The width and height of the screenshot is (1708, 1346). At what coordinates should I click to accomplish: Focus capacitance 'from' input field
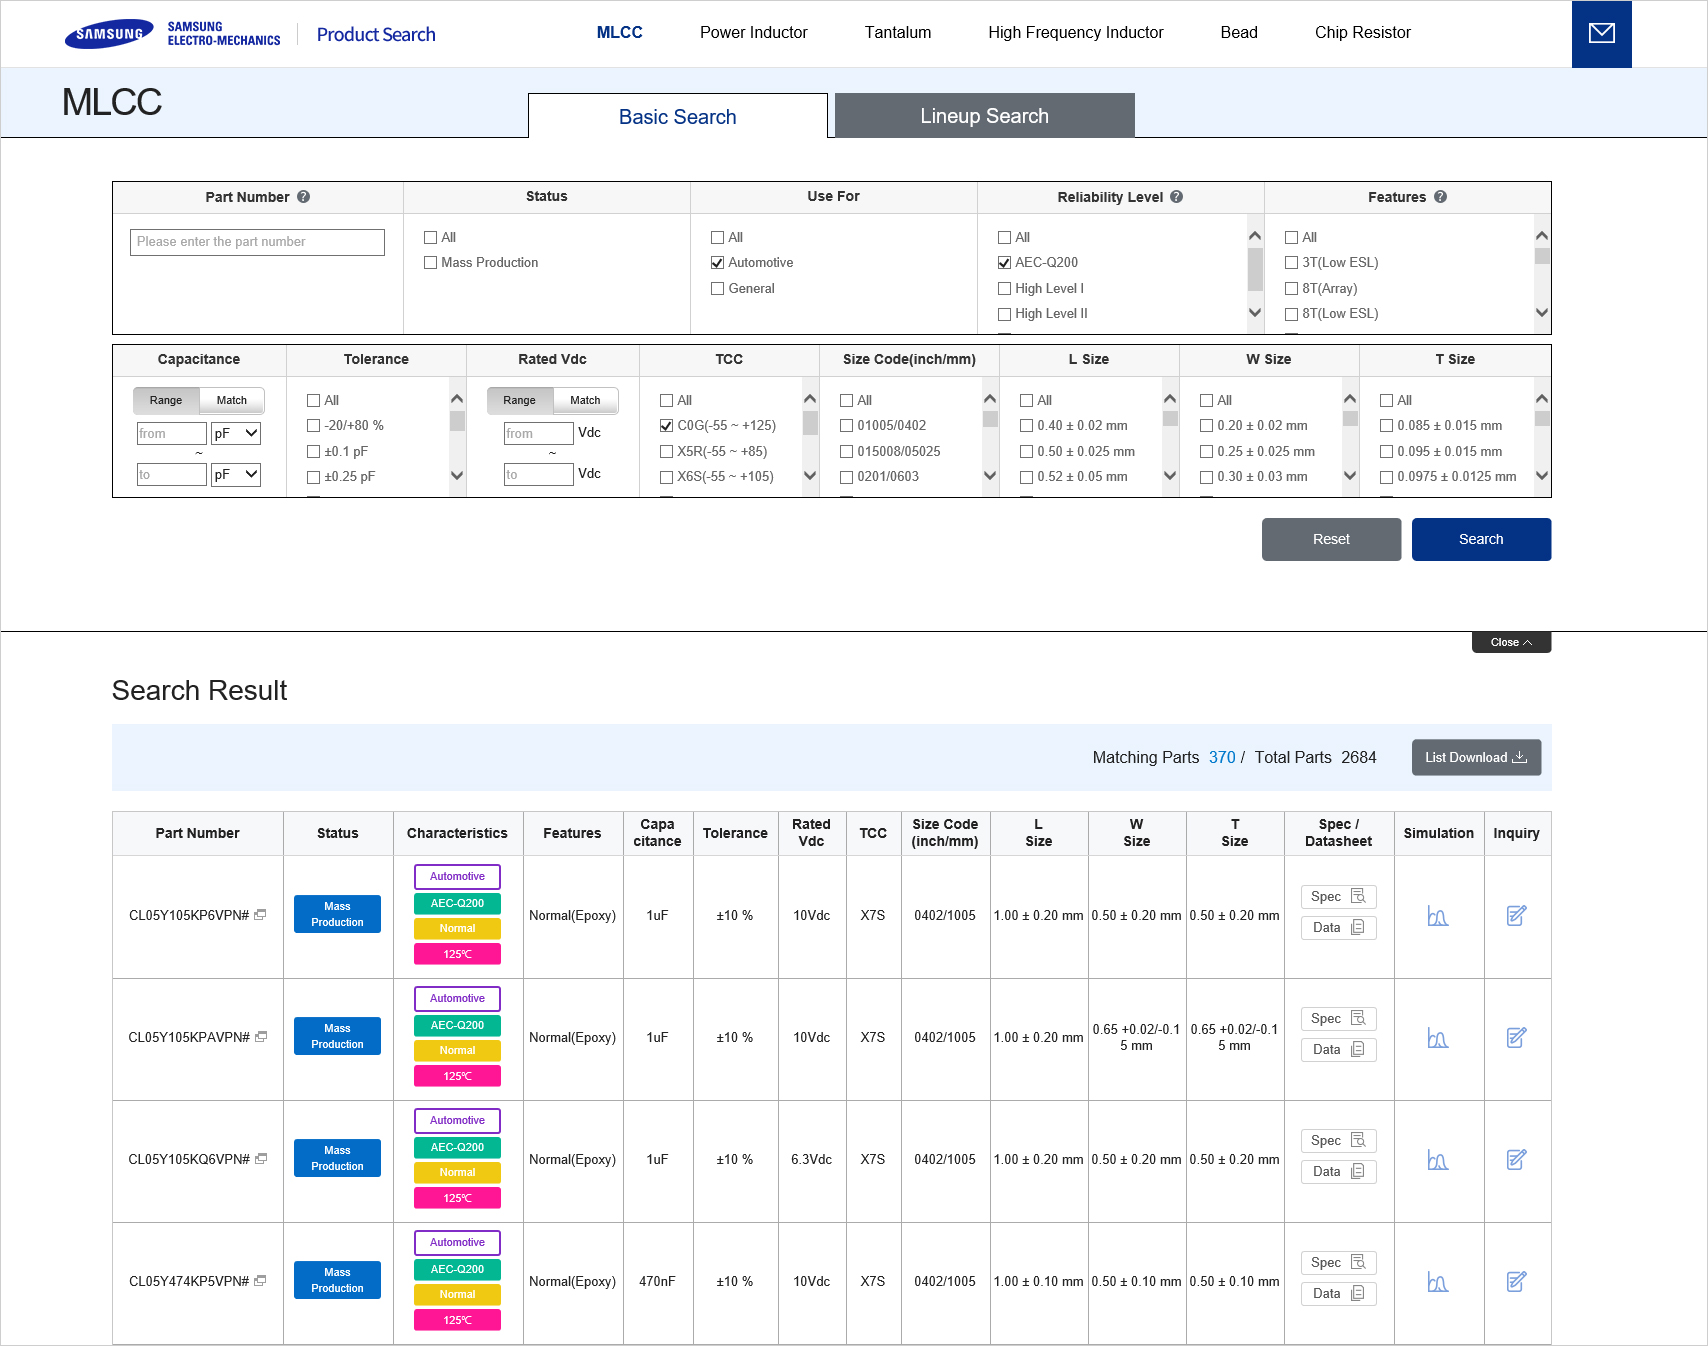tap(172, 433)
